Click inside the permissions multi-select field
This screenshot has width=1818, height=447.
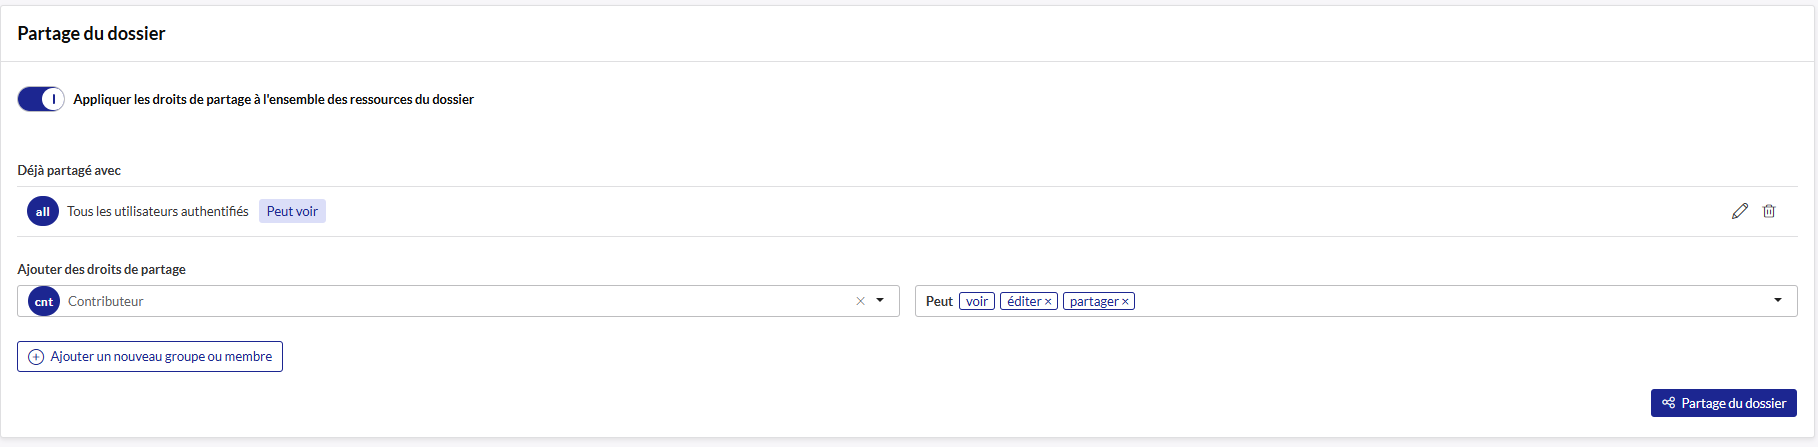click(x=1356, y=301)
